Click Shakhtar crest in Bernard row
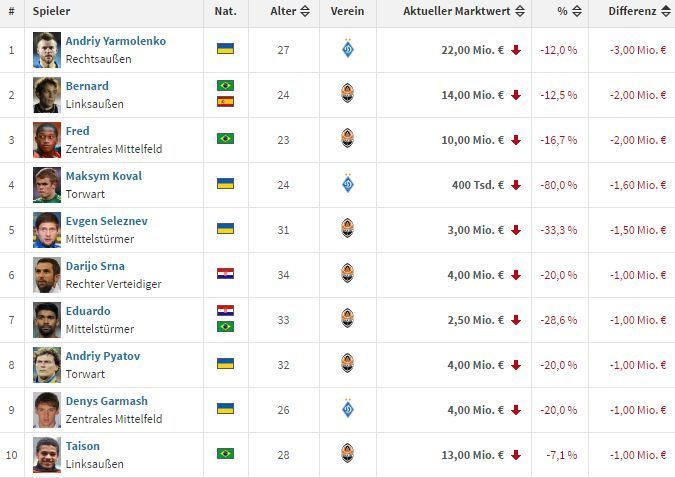Screen dimensions: 675x478 [x=347, y=94]
